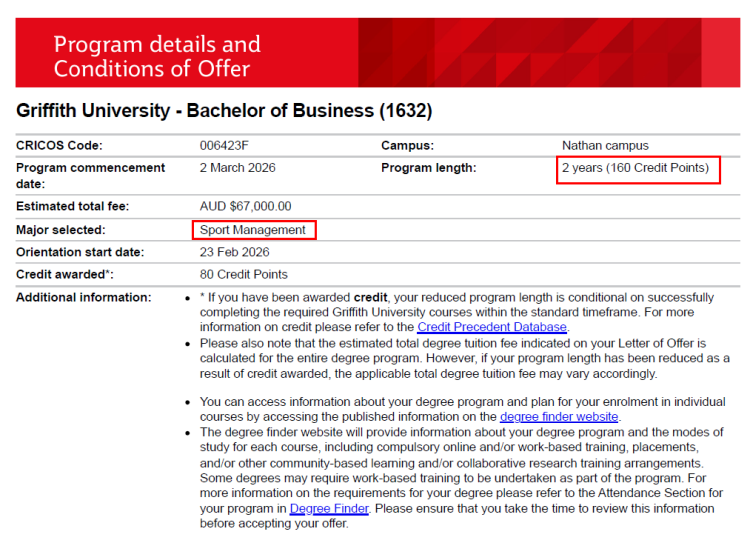
Task: Click the Nathan campus value
Action: click(605, 145)
